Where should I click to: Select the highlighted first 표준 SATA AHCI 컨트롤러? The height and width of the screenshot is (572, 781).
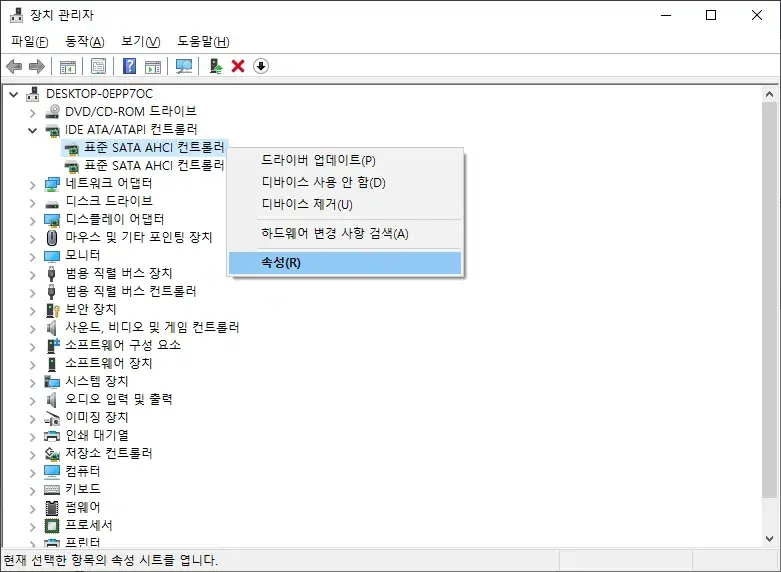pos(154,147)
